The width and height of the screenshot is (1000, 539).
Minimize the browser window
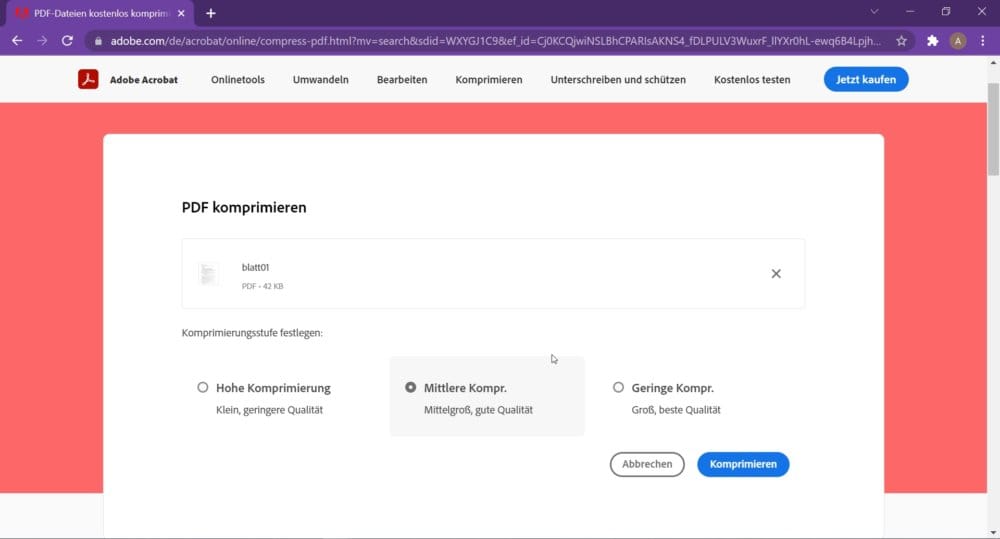pos(910,11)
